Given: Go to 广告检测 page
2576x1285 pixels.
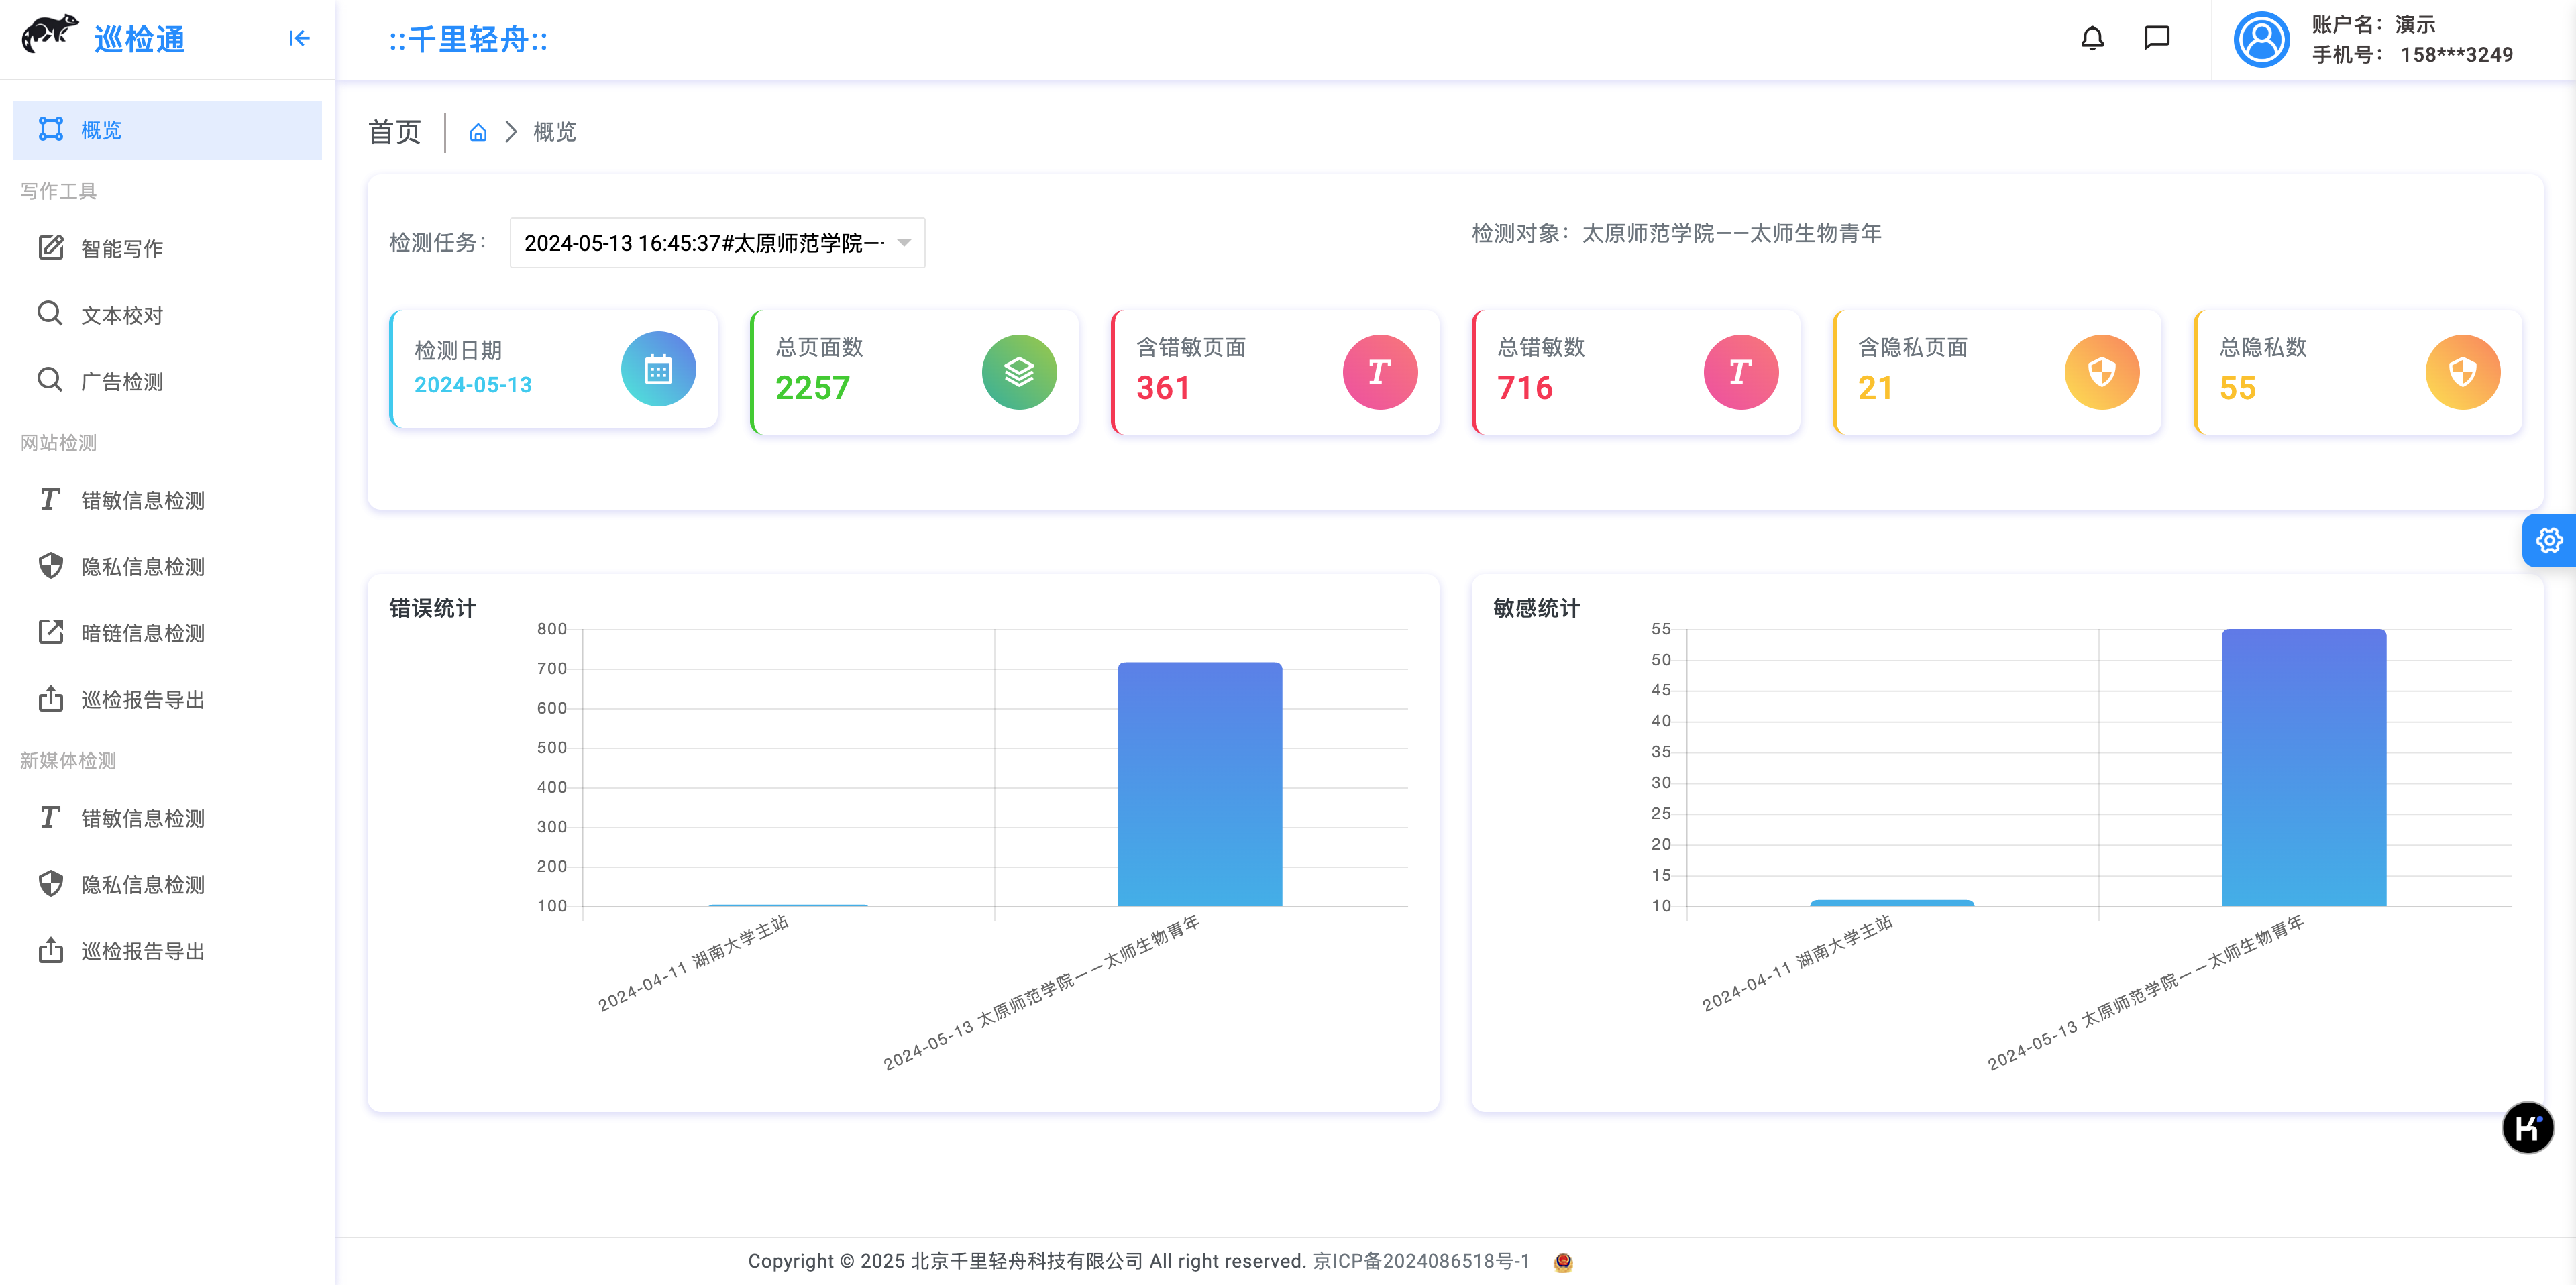Looking at the screenshot, I should 122,382.
